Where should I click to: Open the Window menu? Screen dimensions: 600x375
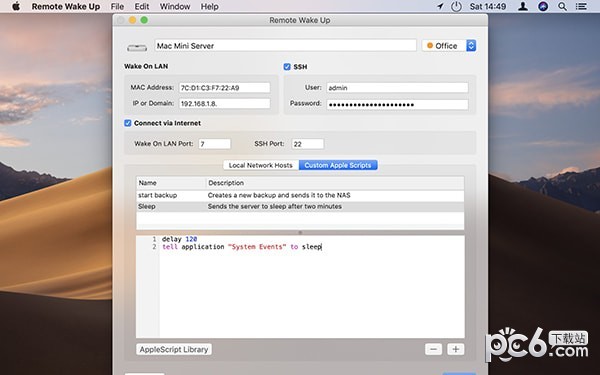pos(175,6)
